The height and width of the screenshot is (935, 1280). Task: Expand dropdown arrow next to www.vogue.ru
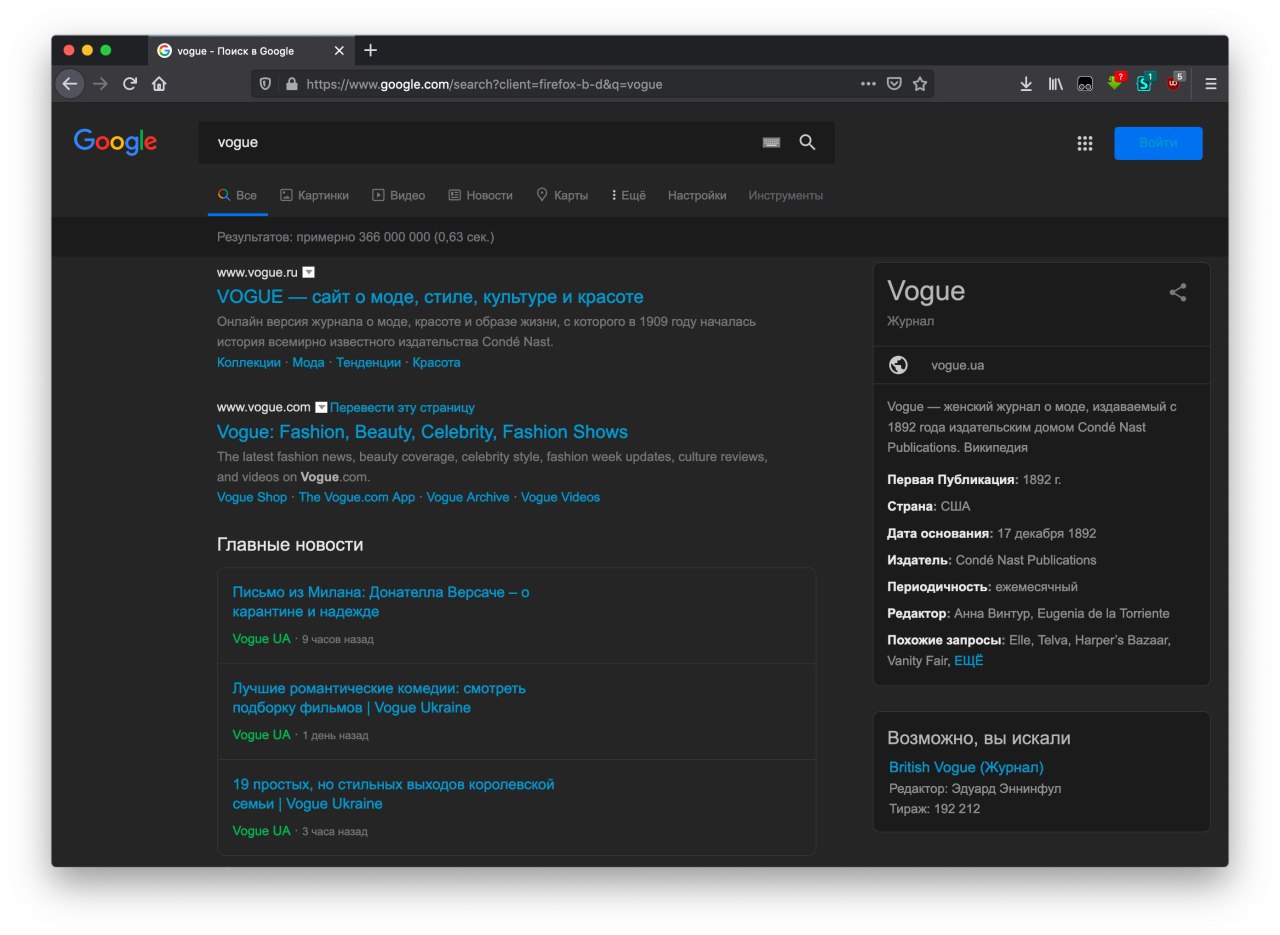click(x=309, y=272)
